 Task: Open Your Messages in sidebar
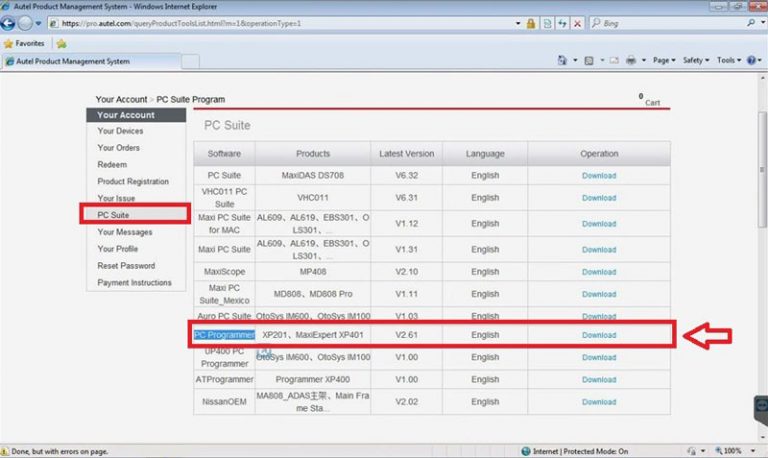[x=124, y=232]
